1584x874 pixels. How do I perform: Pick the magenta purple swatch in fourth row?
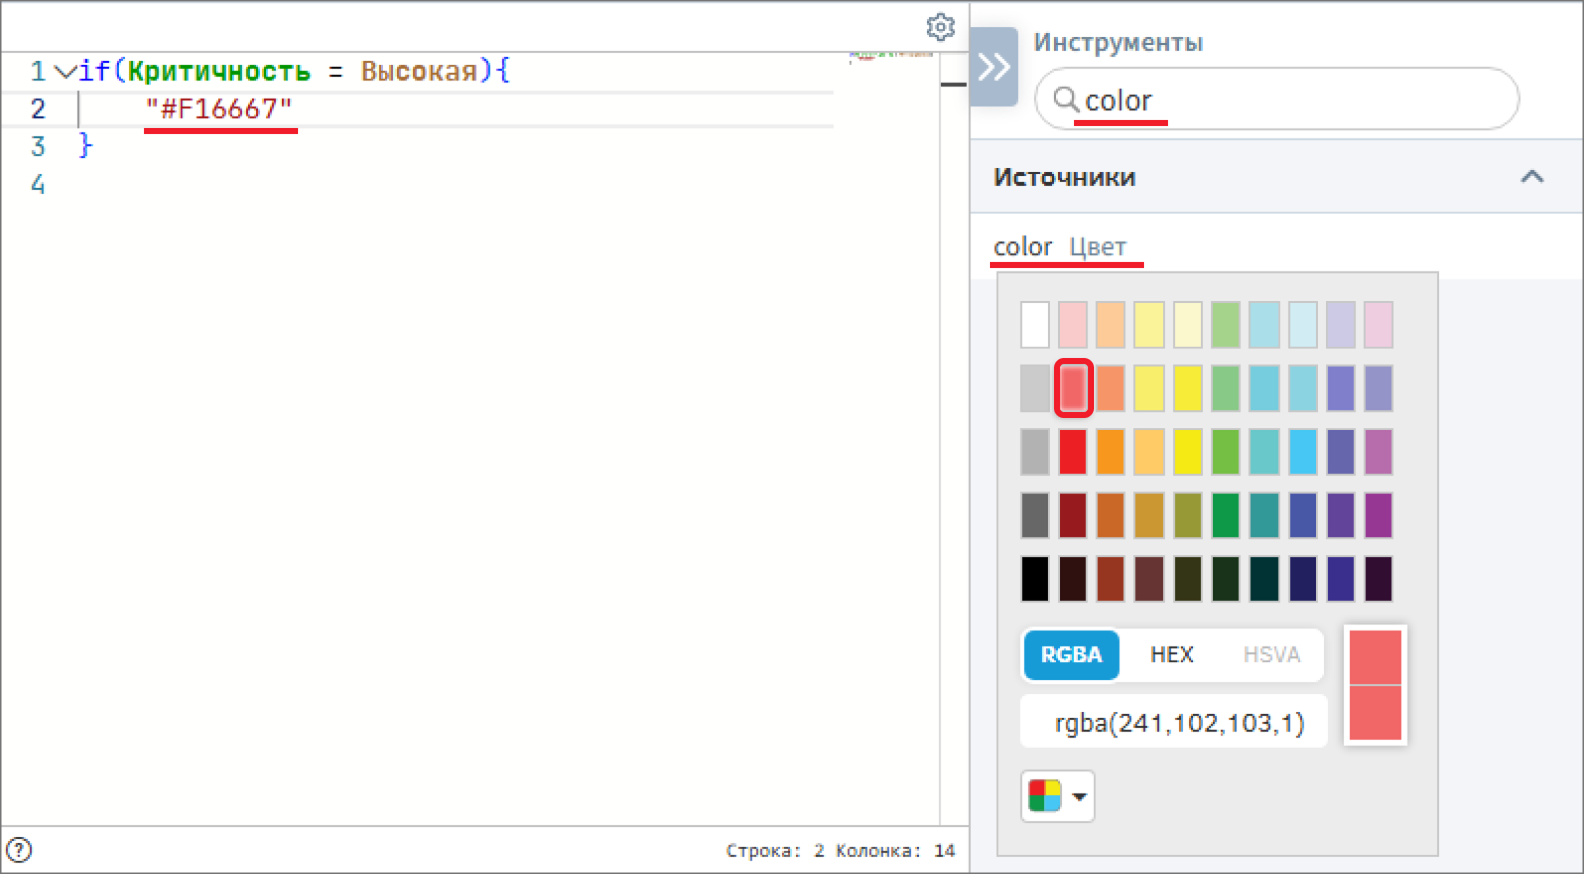point(1379,516)
